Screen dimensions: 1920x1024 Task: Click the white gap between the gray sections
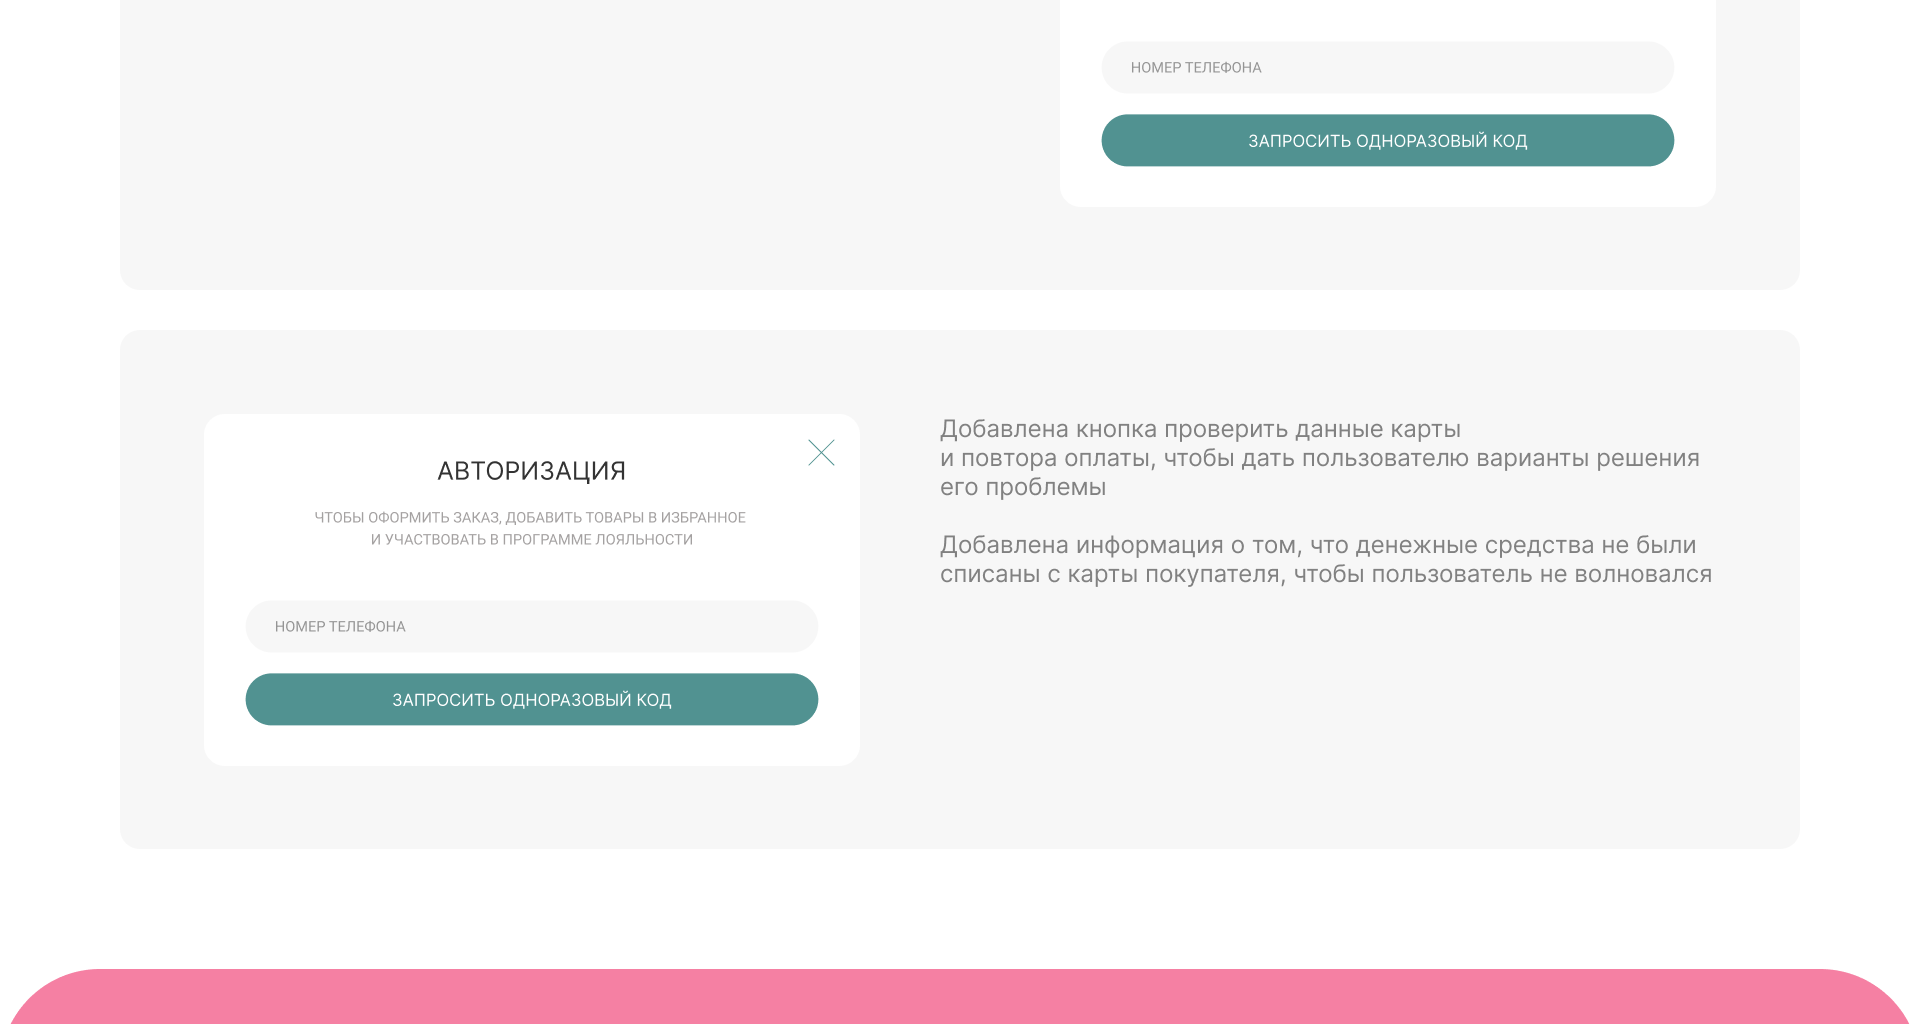(x=960, y=310)
